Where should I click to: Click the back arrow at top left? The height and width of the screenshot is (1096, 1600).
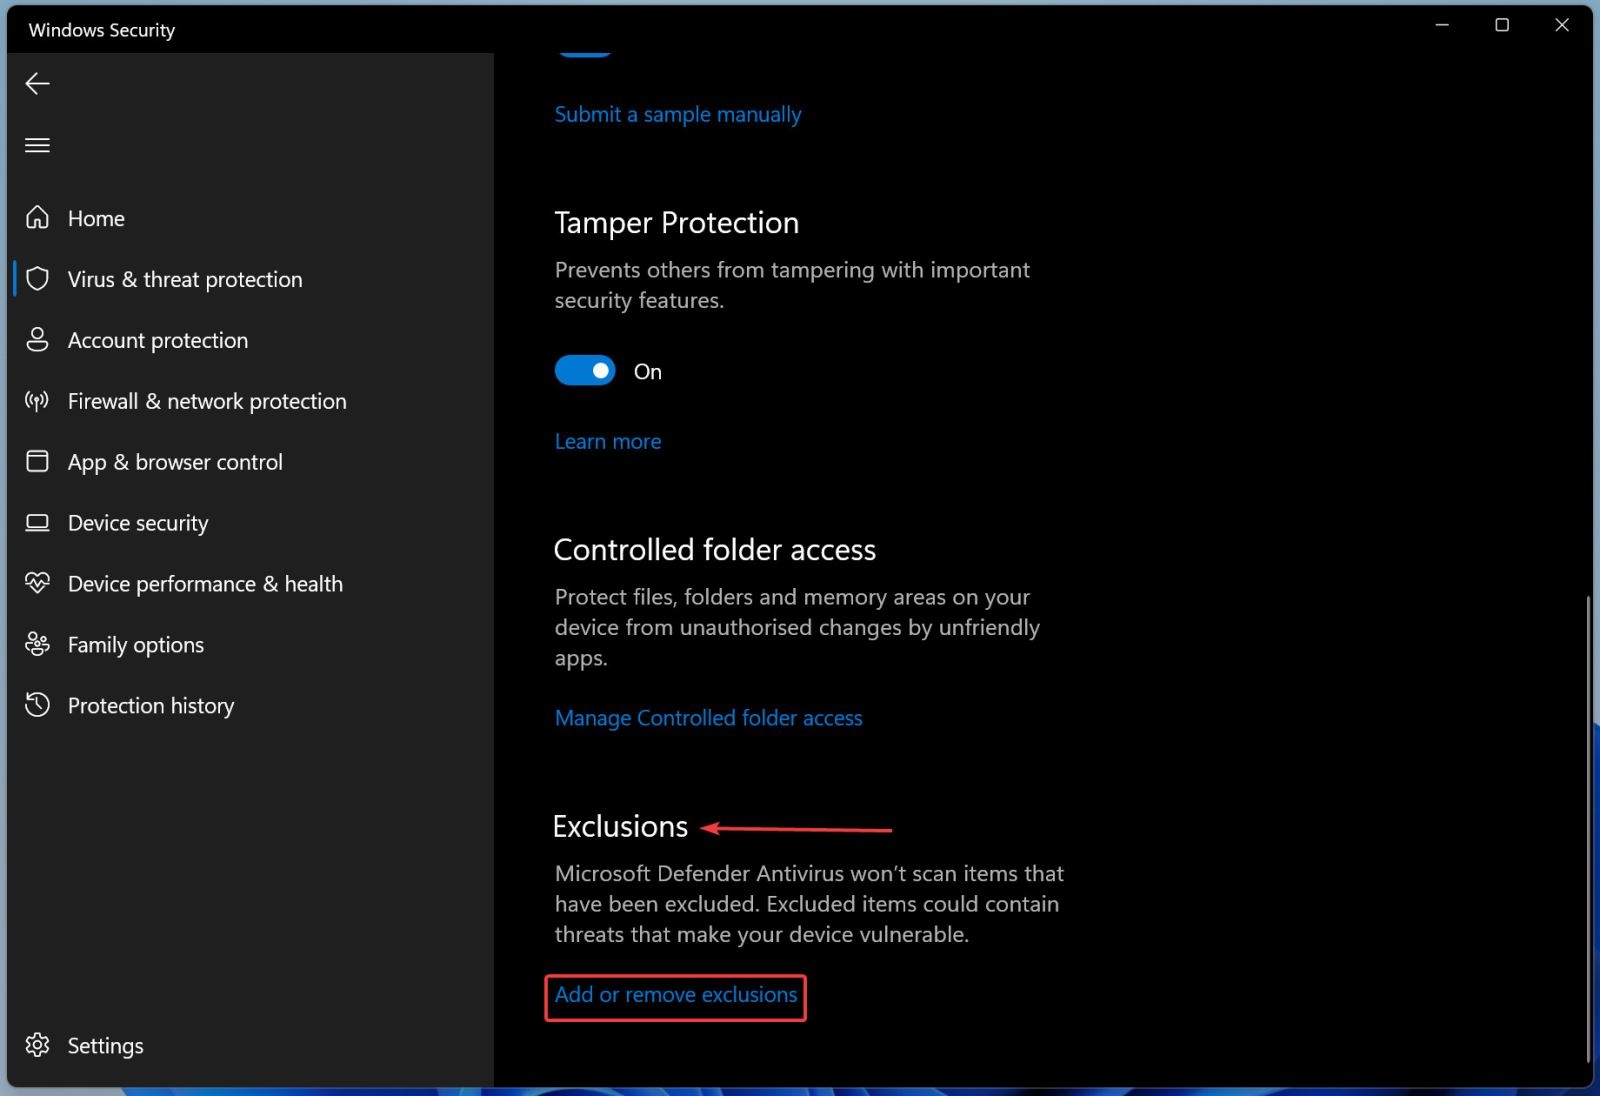pos(37,84)
